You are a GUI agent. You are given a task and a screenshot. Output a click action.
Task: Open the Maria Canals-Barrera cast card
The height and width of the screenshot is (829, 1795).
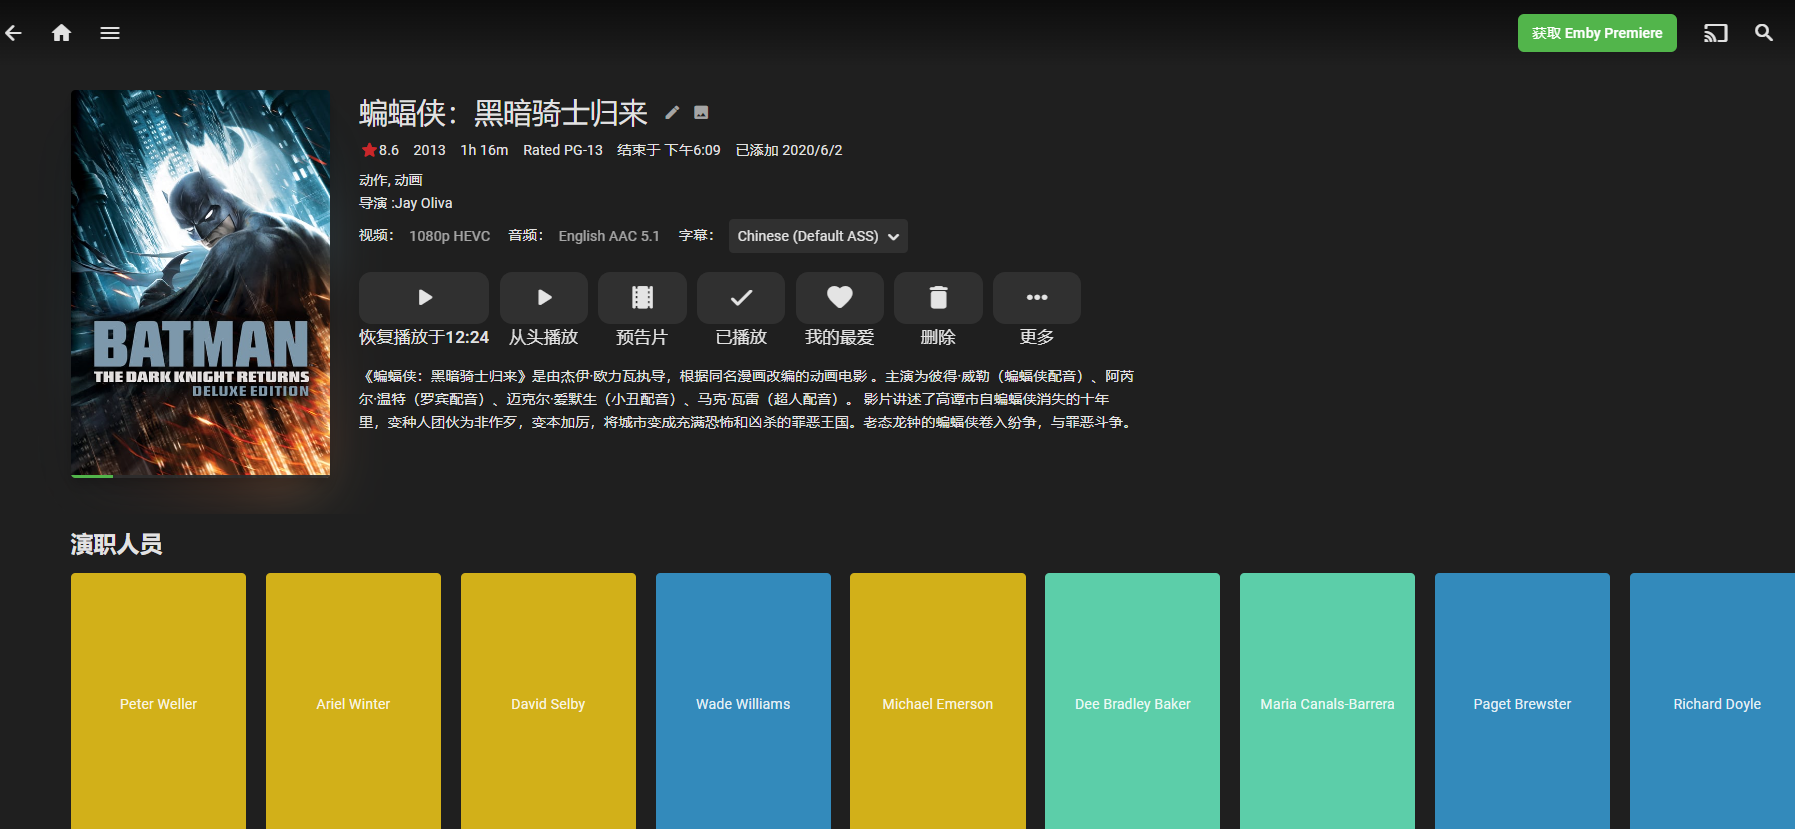[1327, 701]
